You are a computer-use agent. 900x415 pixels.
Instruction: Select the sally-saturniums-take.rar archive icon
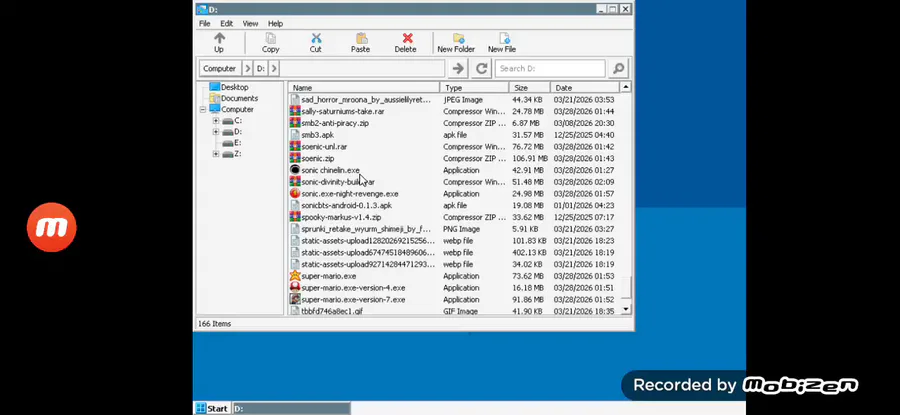295,111
